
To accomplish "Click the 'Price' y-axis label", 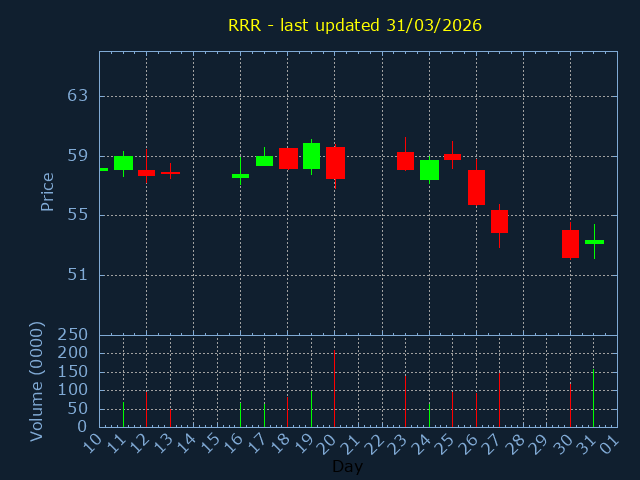I will [x=47, y=191].
